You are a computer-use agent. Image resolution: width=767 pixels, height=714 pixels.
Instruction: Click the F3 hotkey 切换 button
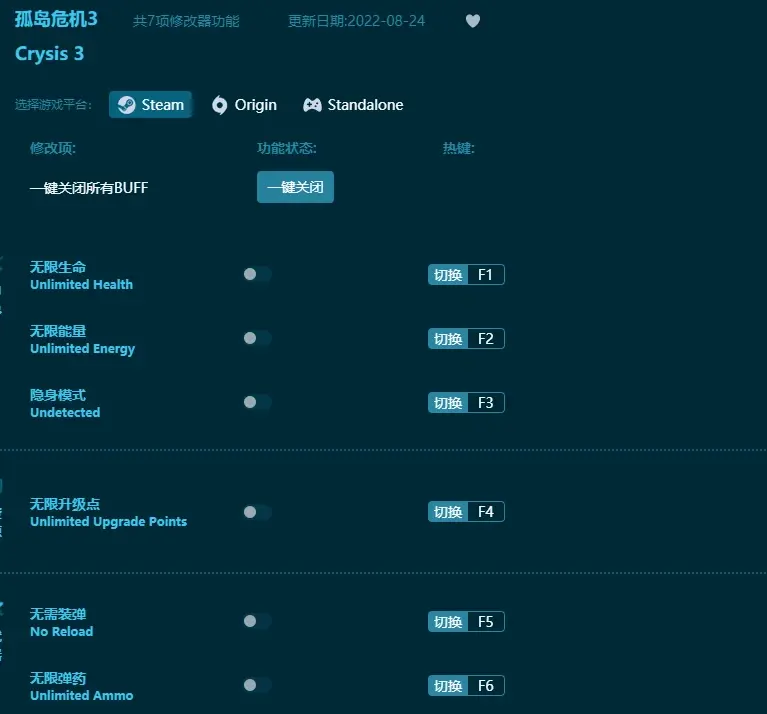pyautogui.click(x=448, y=403)
